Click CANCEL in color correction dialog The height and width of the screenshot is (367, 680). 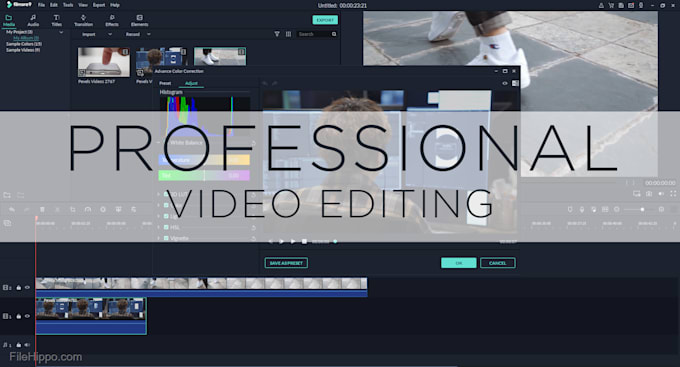coord(497,263)
